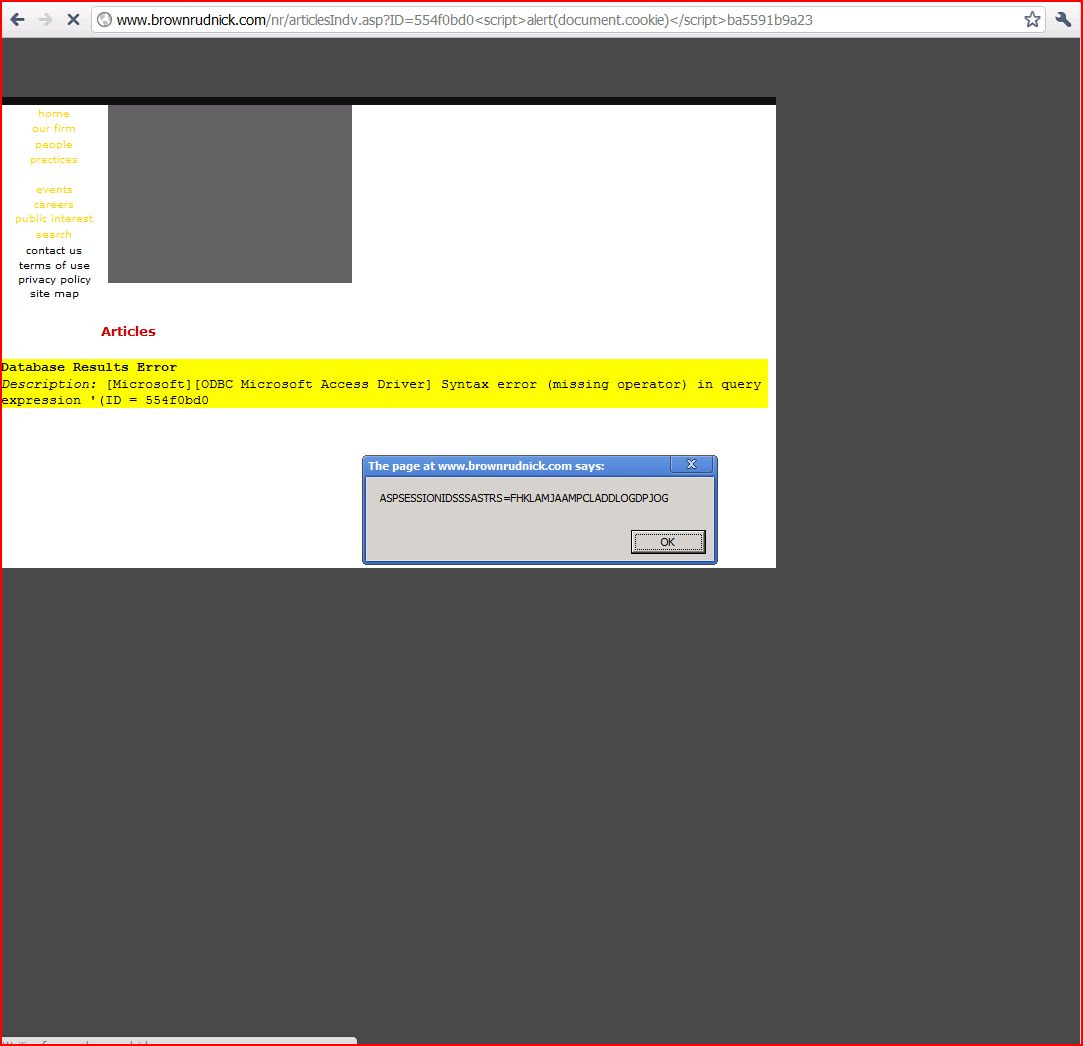The width and height of the screenshot is (1083, 1046).
Task: Close the alert dialog with X
Action: [x=691, y=464]
